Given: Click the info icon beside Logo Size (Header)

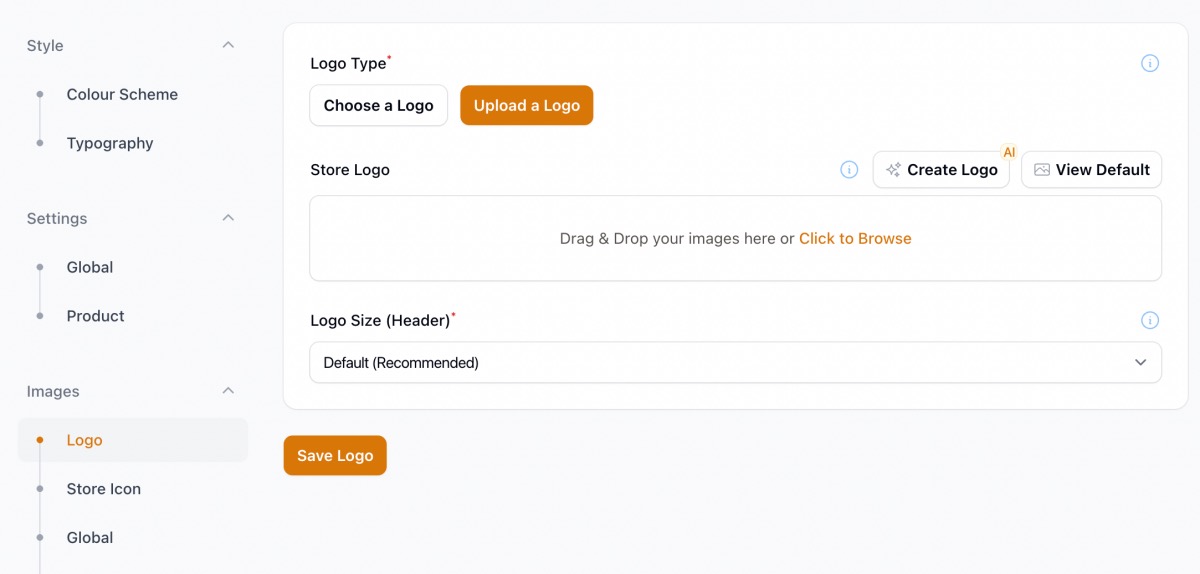Looking at the screenshot, I should point(1150,320).
